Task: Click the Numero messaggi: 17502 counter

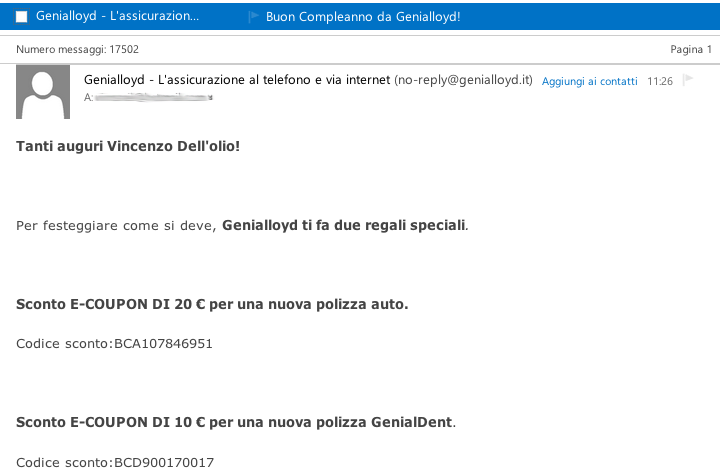Action: [x=77, y=50]
